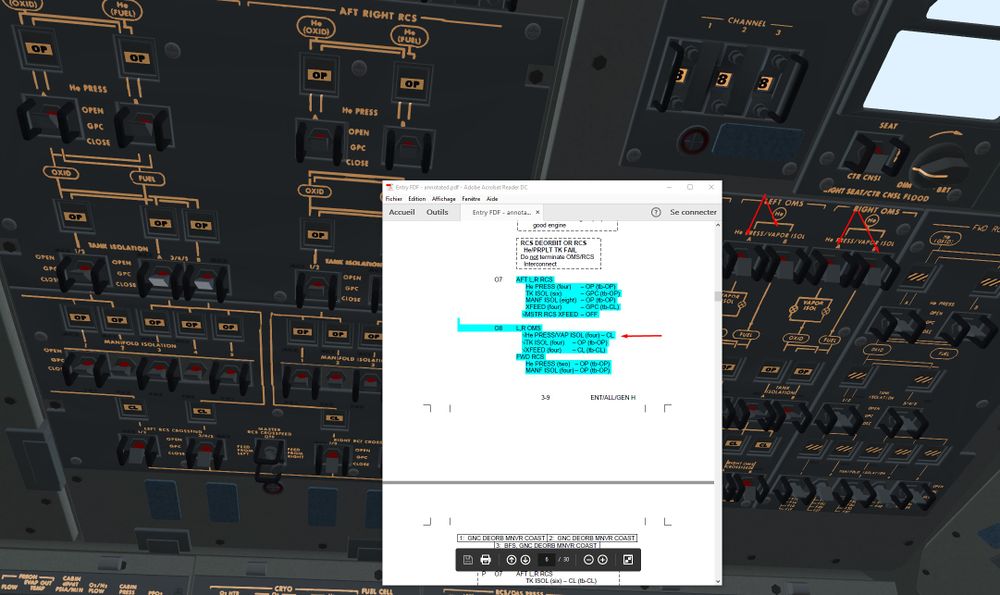Click PDF line "MSTR RCS XFEED – OFF"
This screenshot has height=595, width=1000.
561,314
